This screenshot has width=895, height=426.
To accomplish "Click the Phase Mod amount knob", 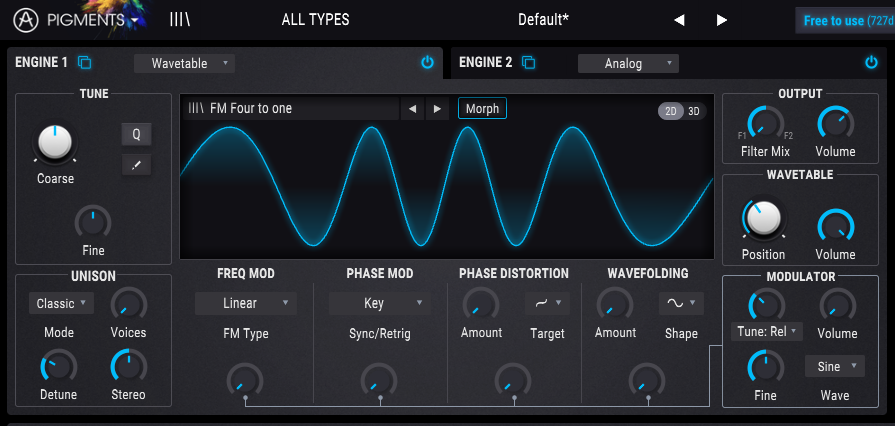I will pos(380,380).
